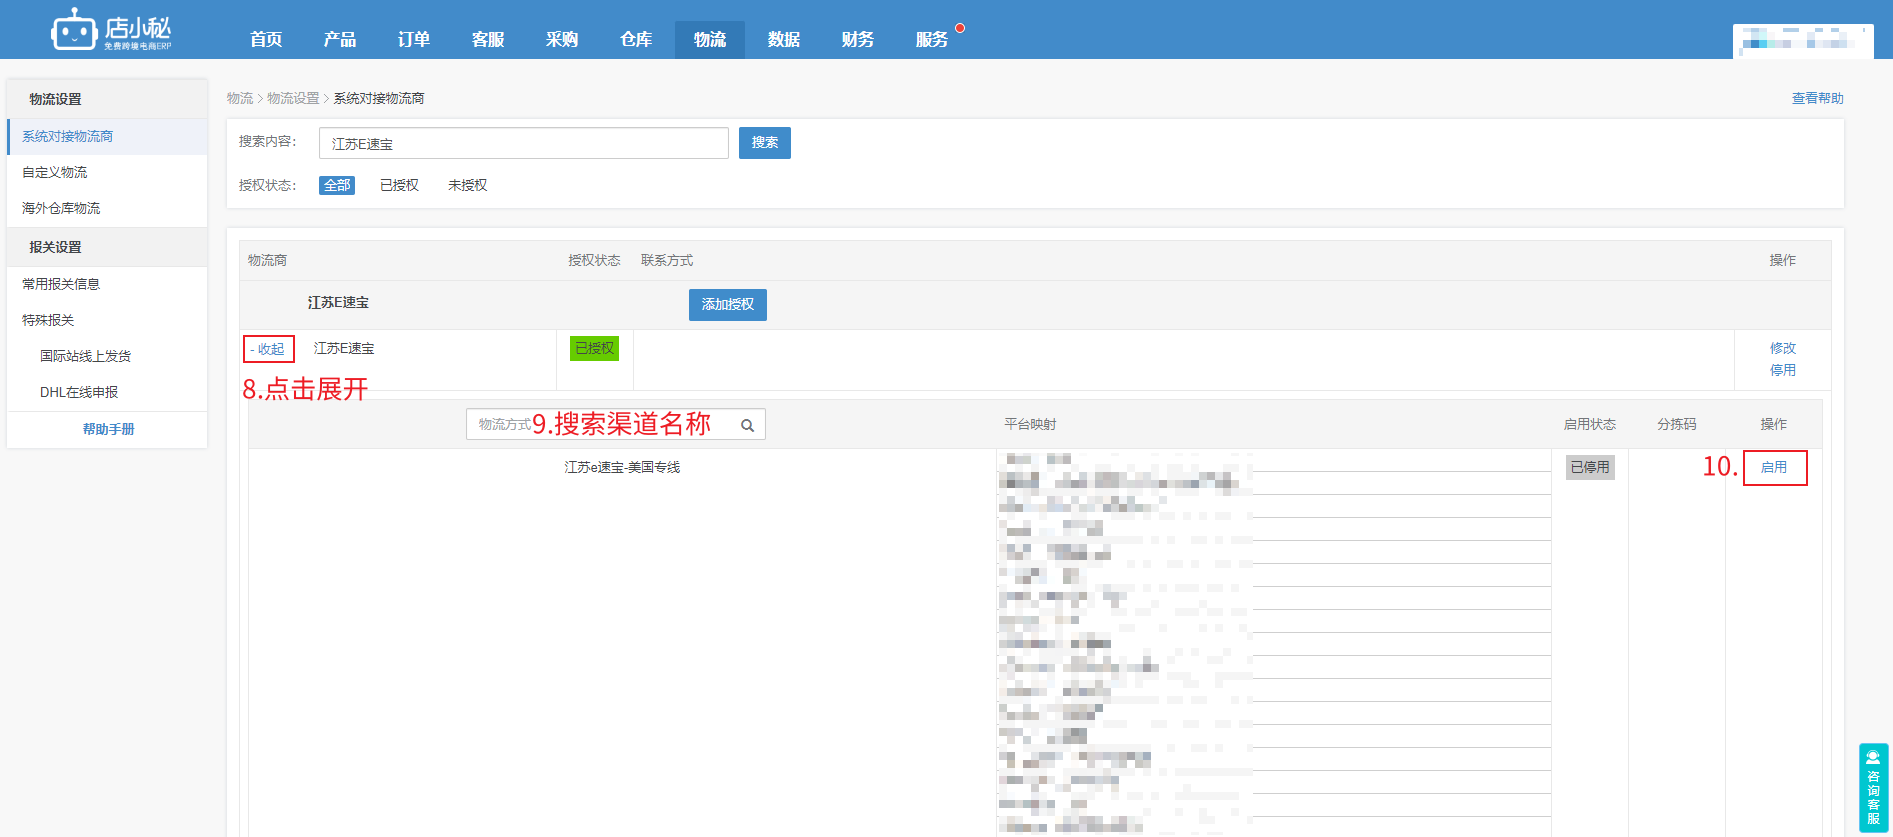Click the search magnifier icon in 物流方式 field
1893x837 pixels.
tap(747, 425)
